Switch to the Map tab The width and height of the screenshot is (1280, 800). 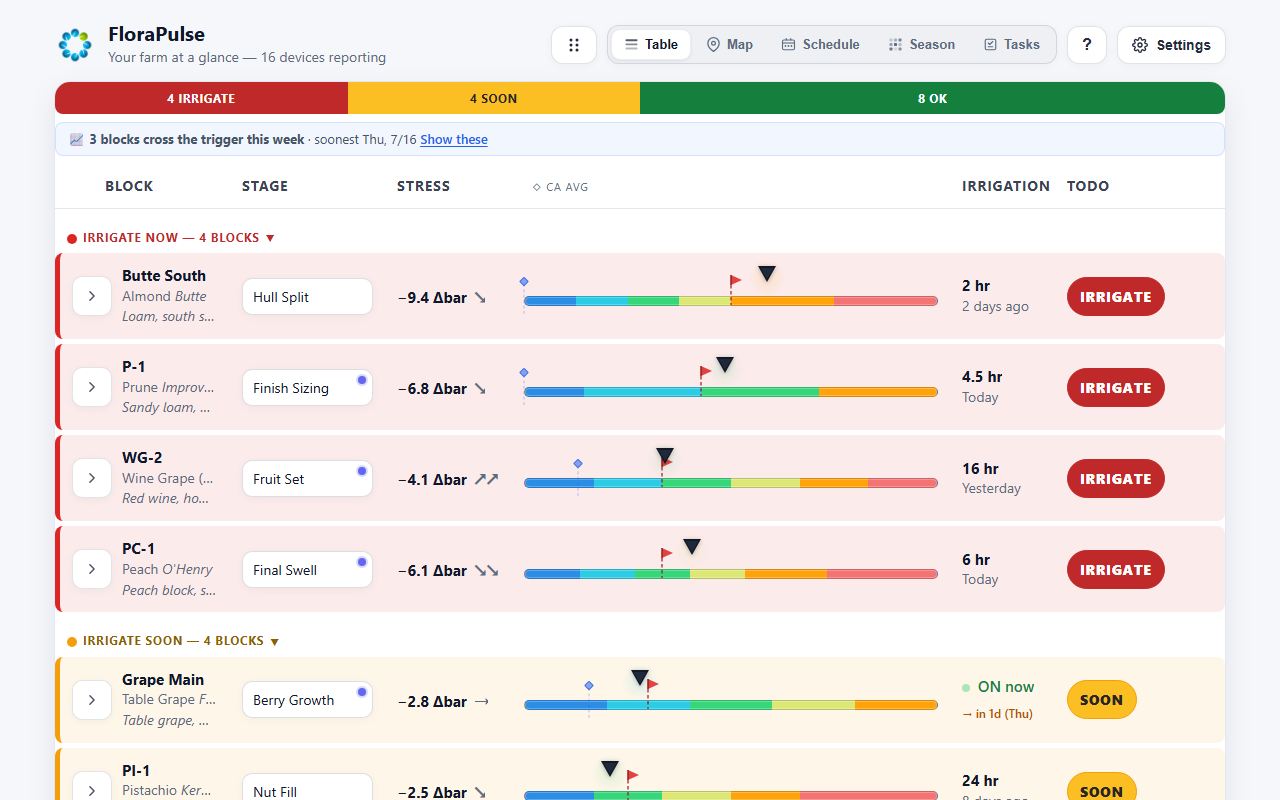tap(729, 45)
